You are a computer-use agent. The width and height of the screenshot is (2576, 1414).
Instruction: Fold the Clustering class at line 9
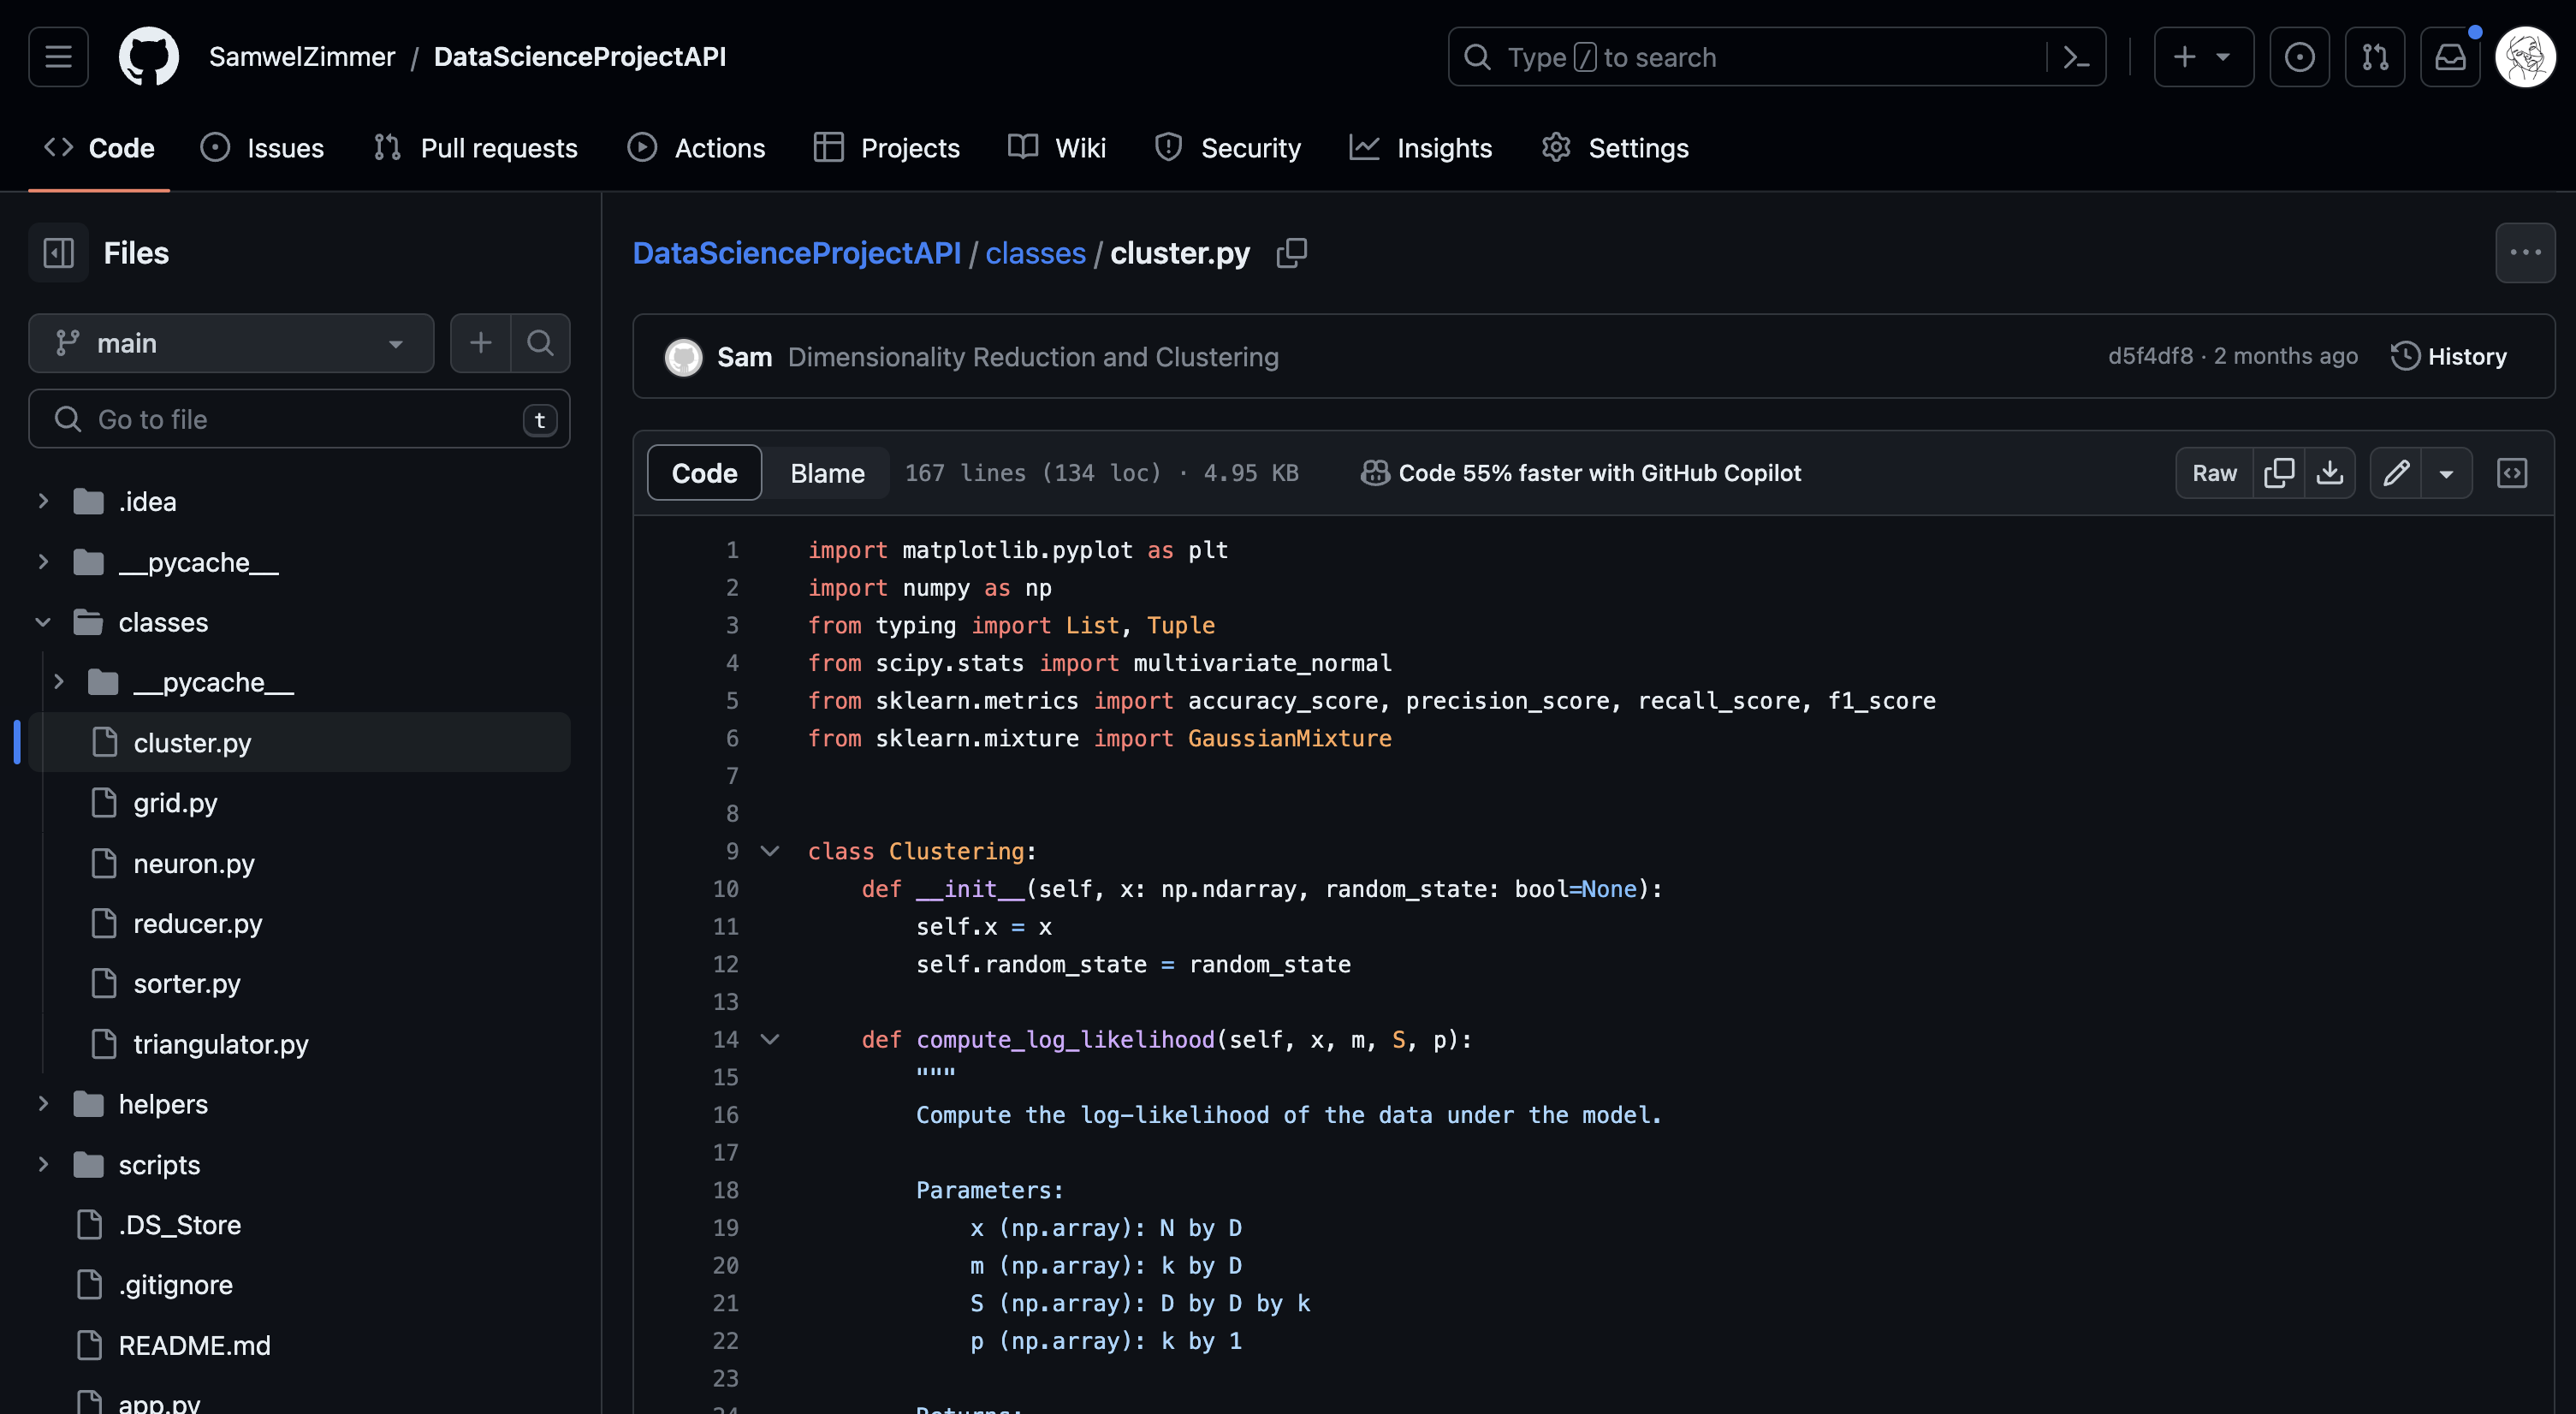pos(770,851)
